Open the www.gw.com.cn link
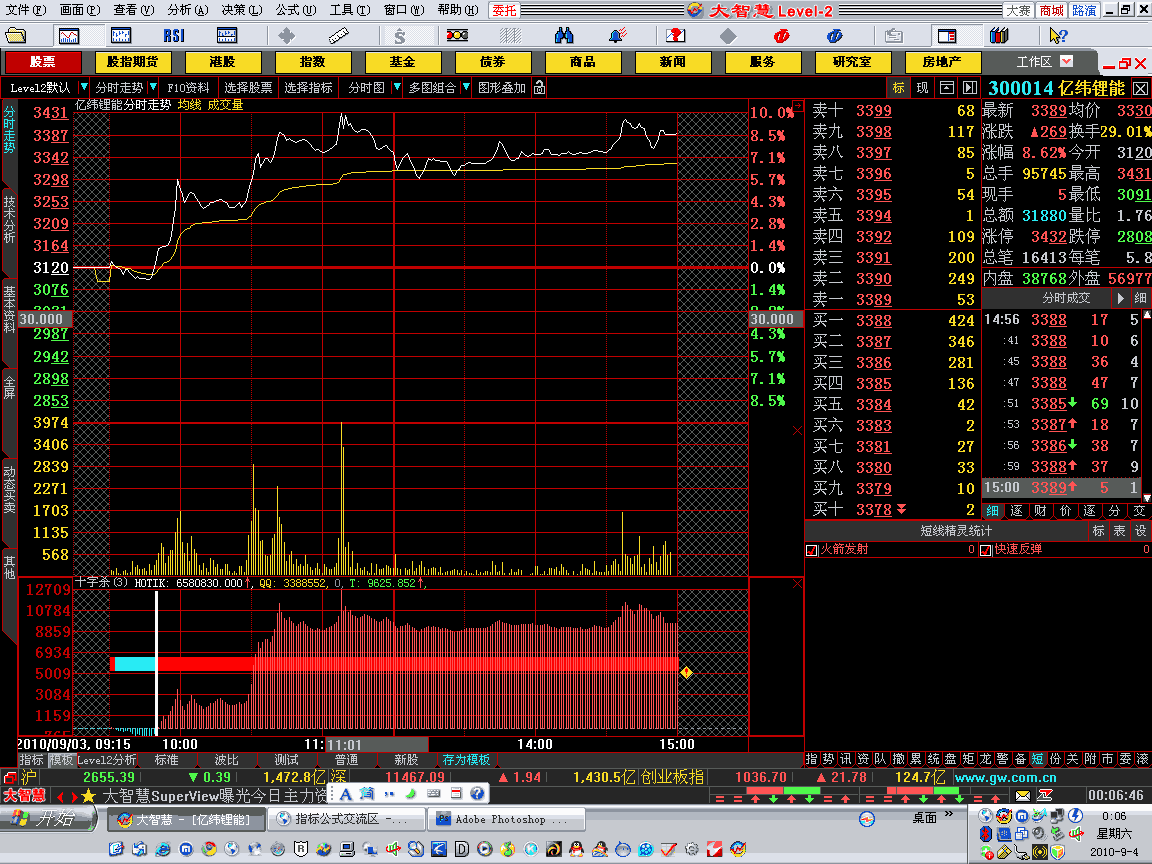1152x864 pixels. pyautogui.click(x=1005, y=777)
